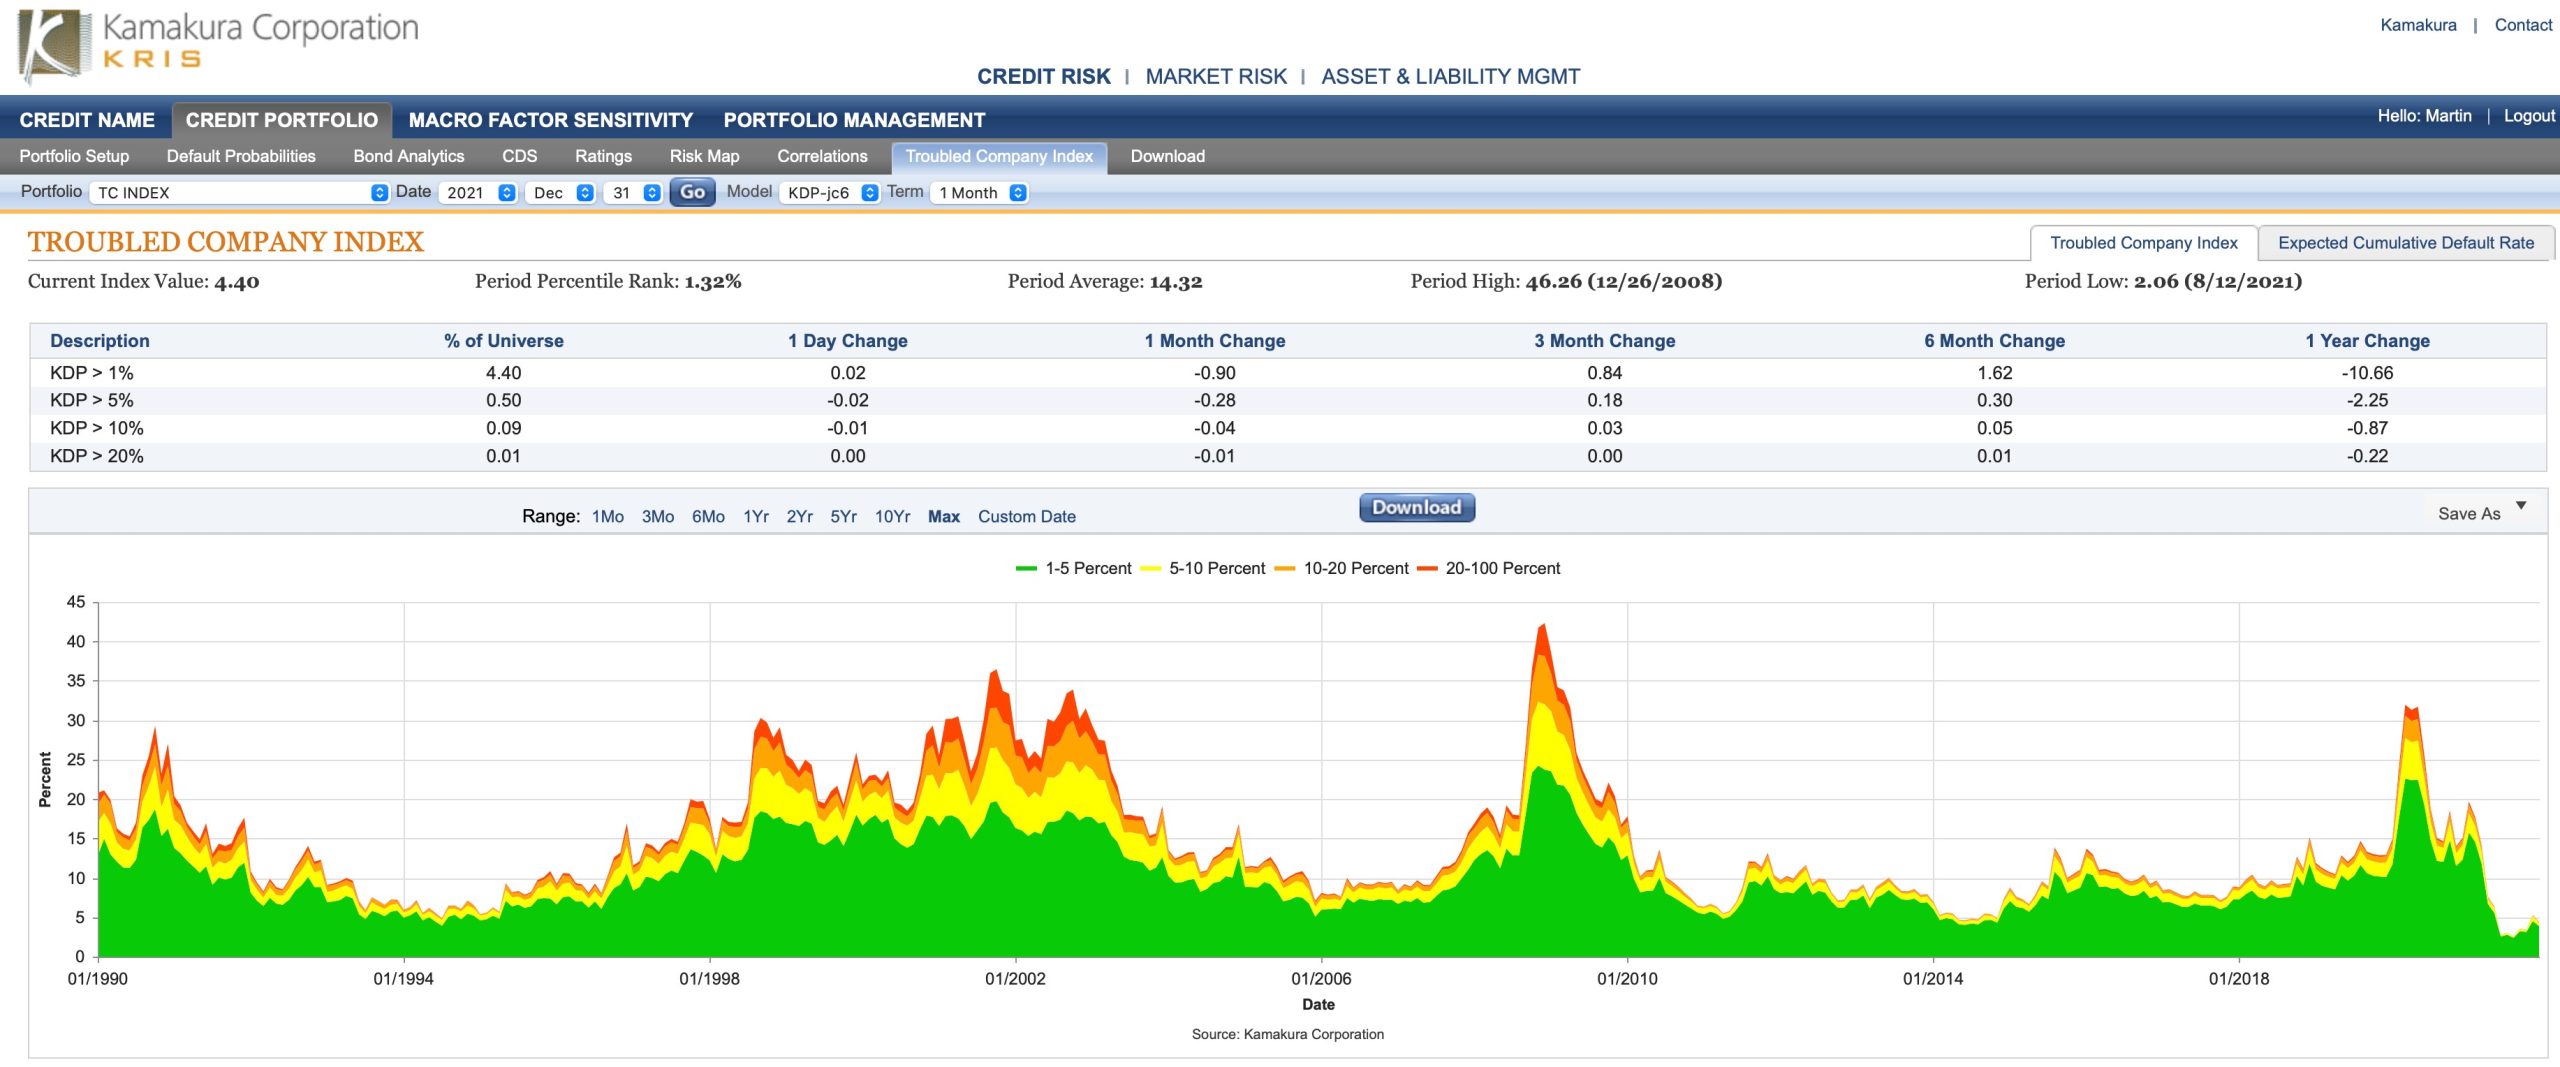Image resolution: width=2560 pixels, height=1067 pixels.
Task: Expand the year 2021 date dropdown
Action: tap(480, 193)
